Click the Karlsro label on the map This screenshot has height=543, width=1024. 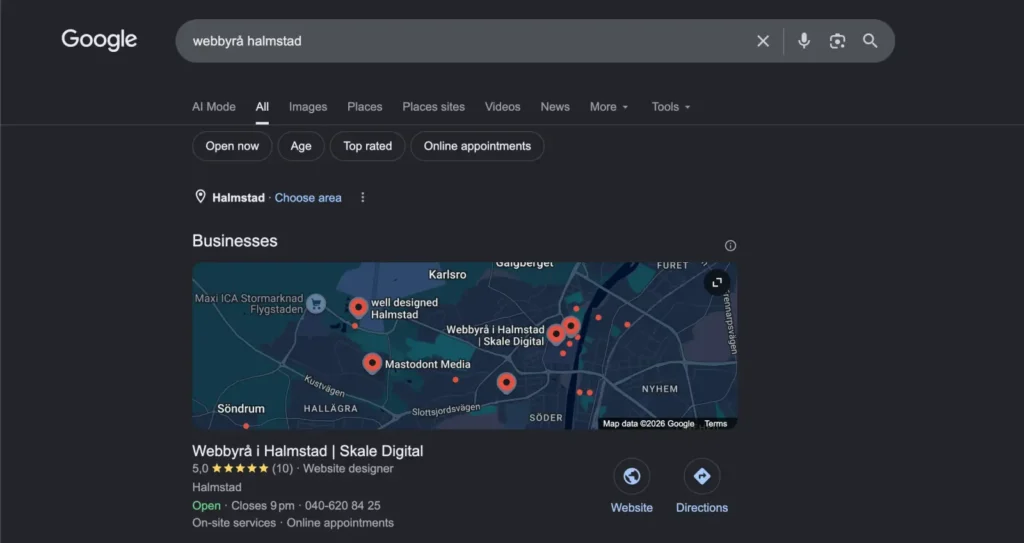[x=447, y=274]
